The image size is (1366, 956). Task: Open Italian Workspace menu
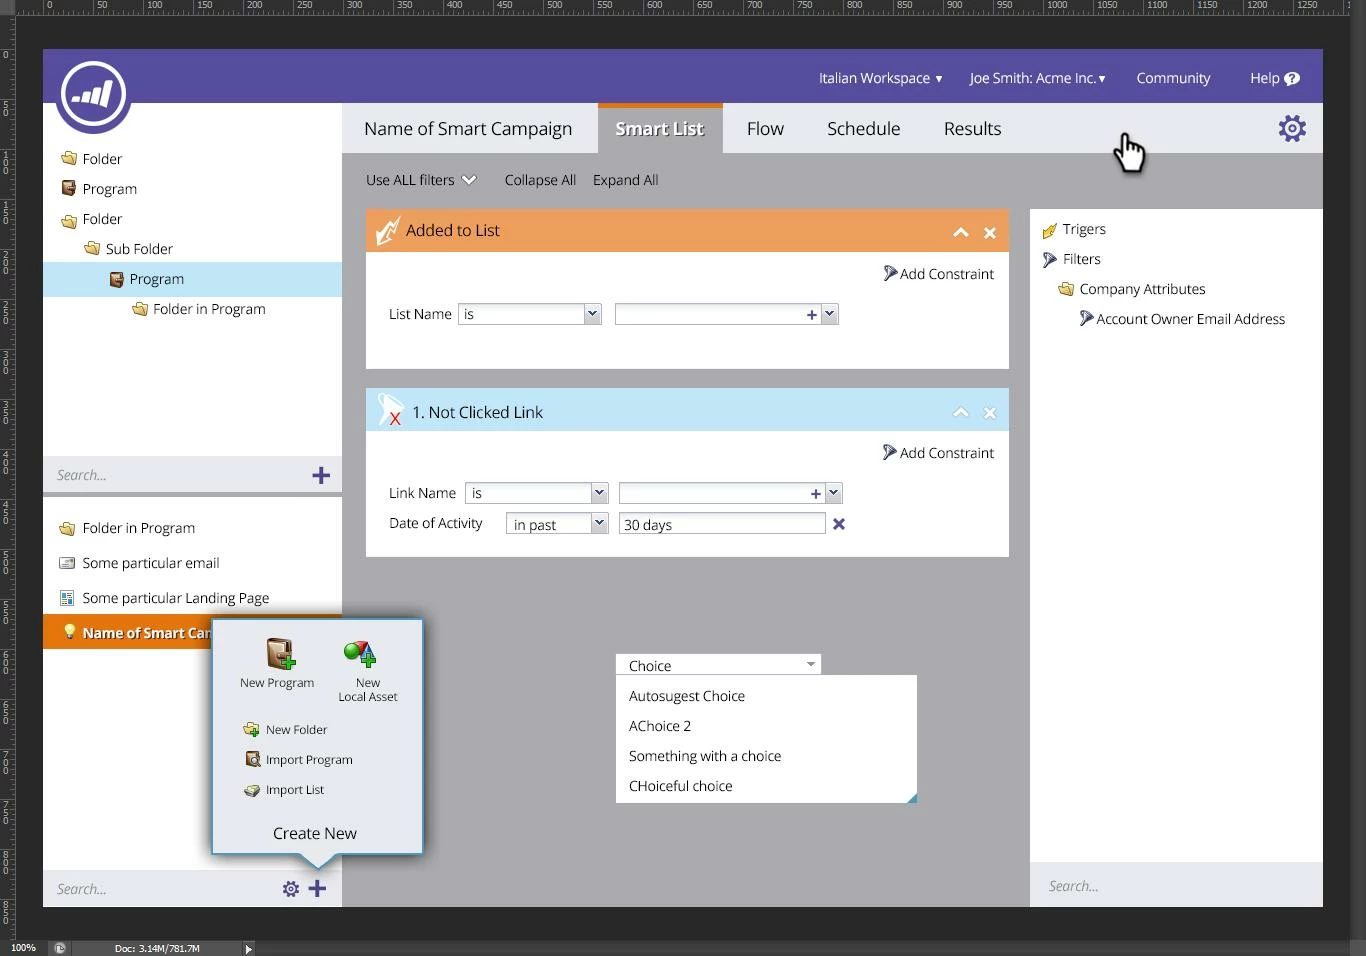click(880, 78)
